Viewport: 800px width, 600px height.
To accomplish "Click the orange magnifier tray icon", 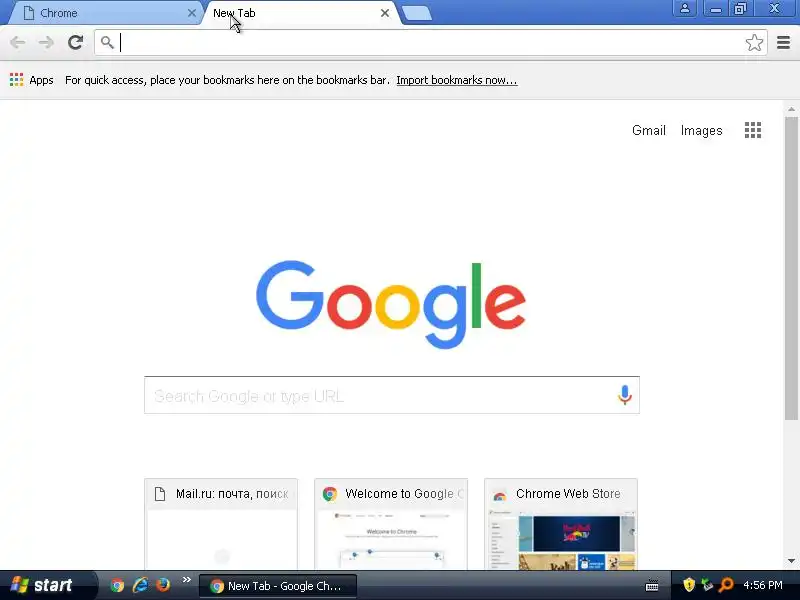I will click(726, 585).
